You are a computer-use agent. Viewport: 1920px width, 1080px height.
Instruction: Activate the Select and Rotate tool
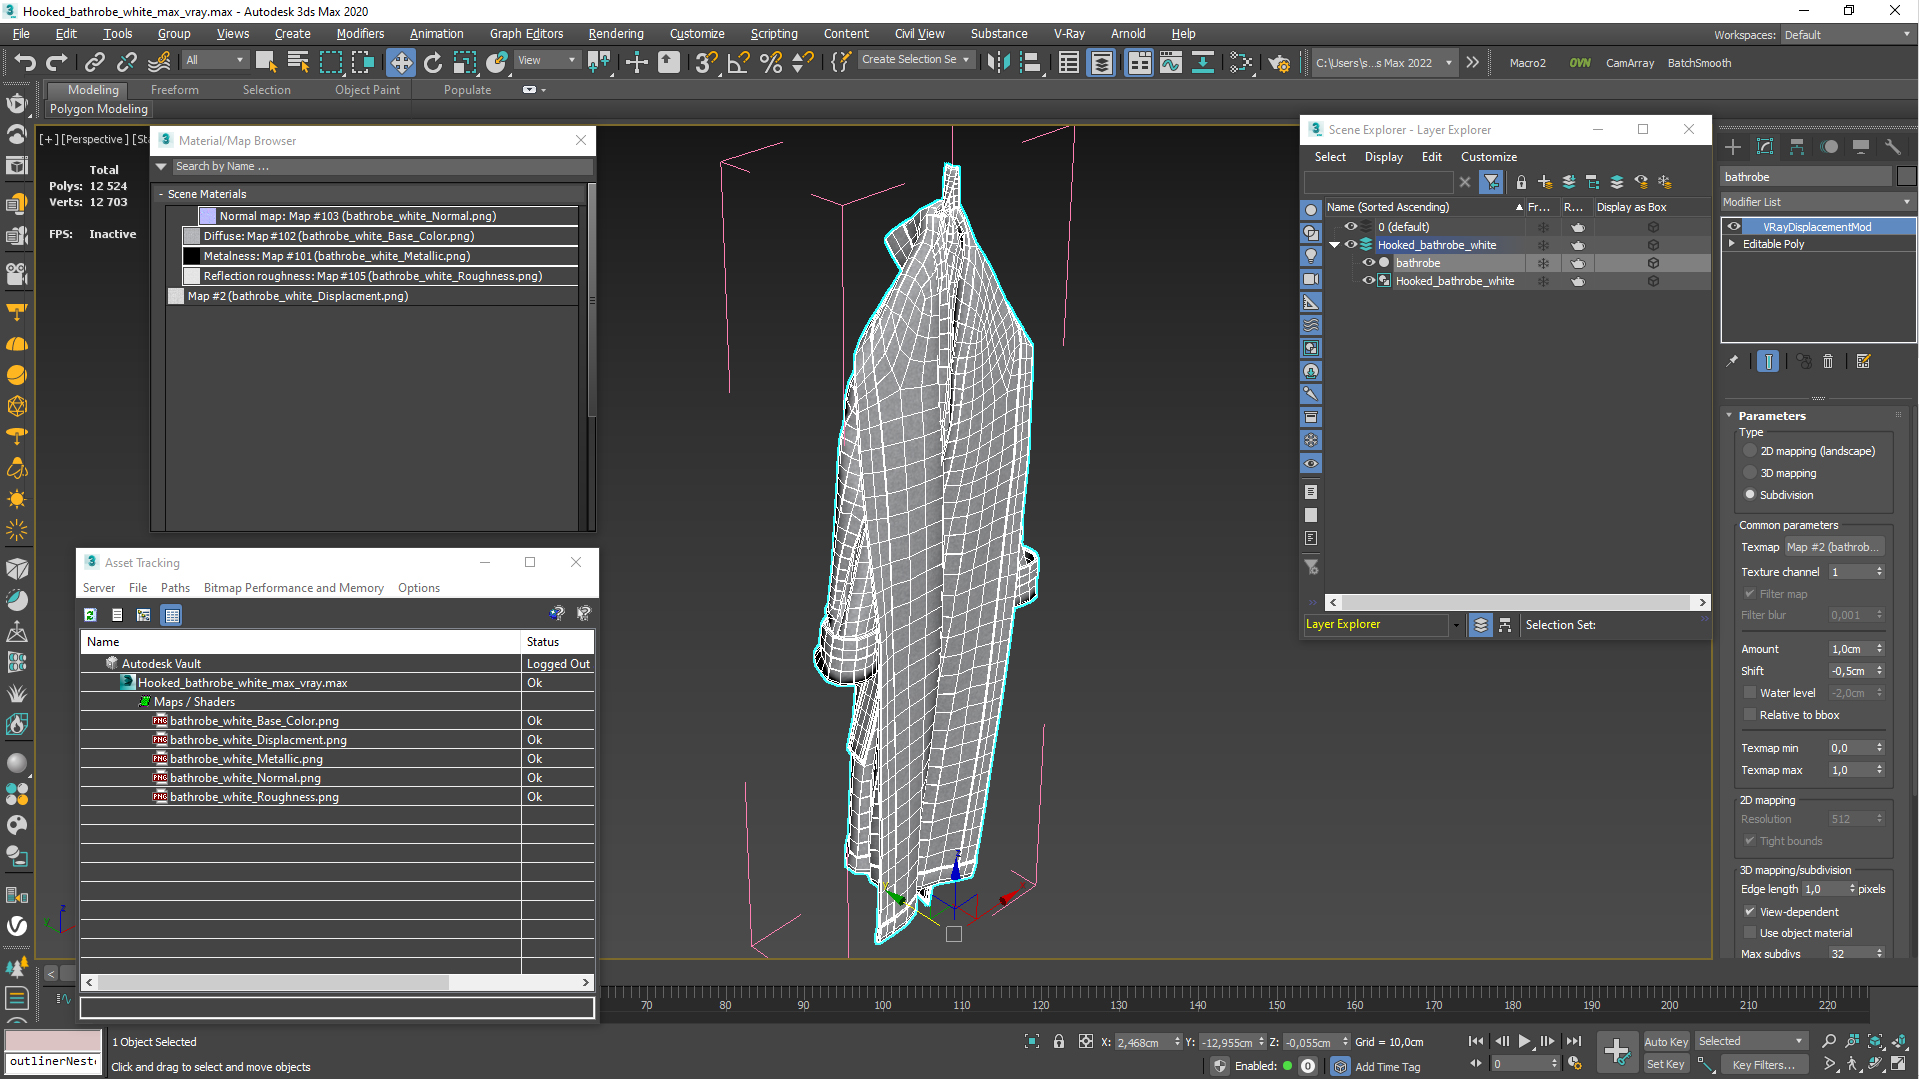pos(432,63)
